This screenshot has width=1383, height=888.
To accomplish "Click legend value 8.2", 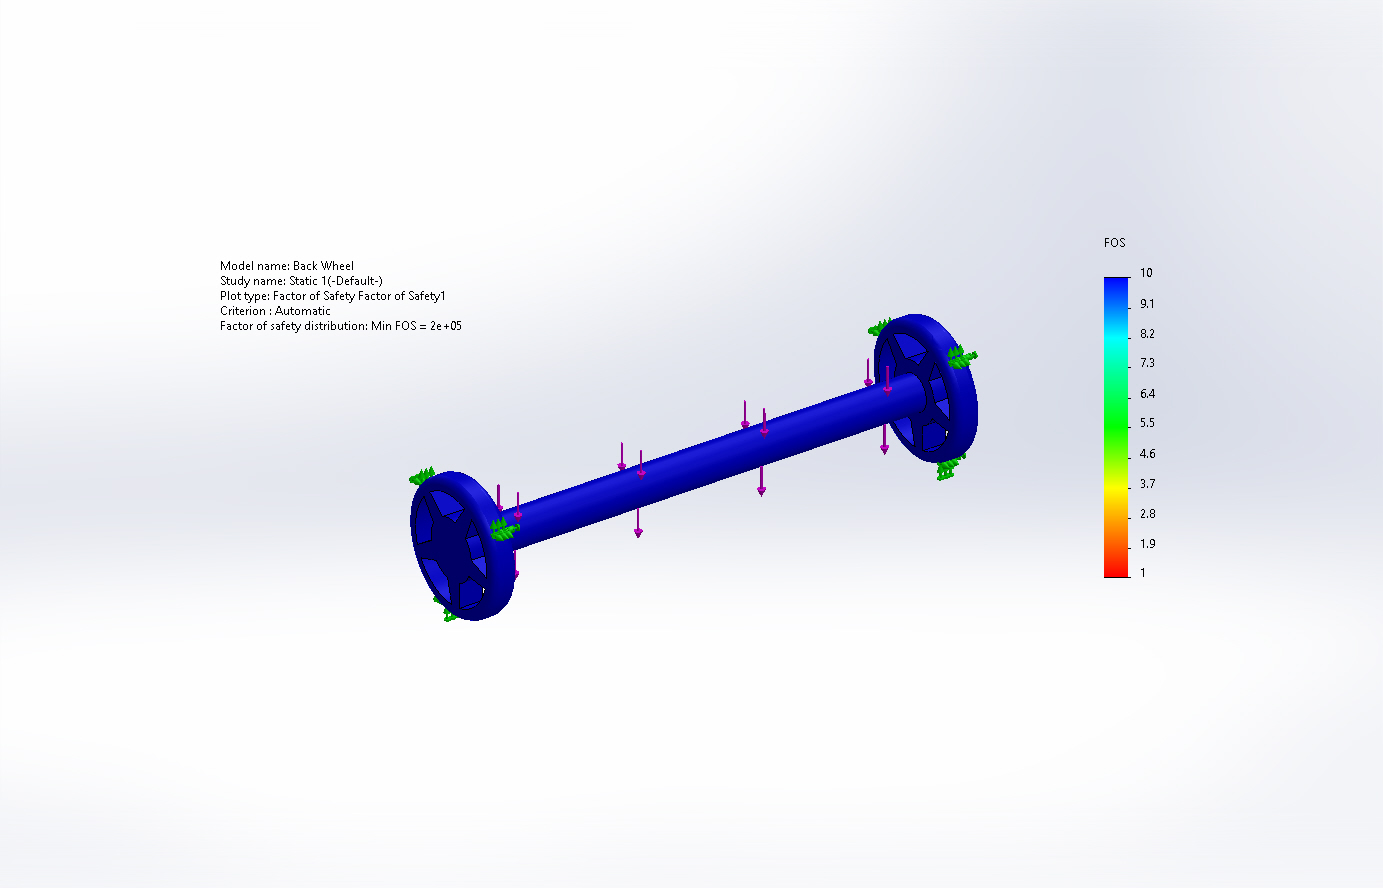I will pyautogui.click(x=1147, y=334).
